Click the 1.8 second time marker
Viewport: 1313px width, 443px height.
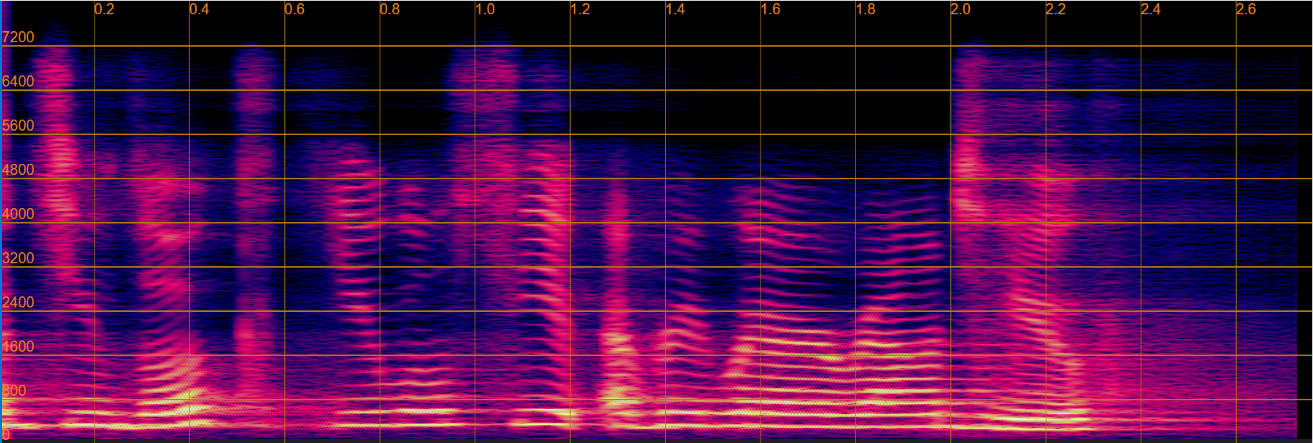(865, 9)
